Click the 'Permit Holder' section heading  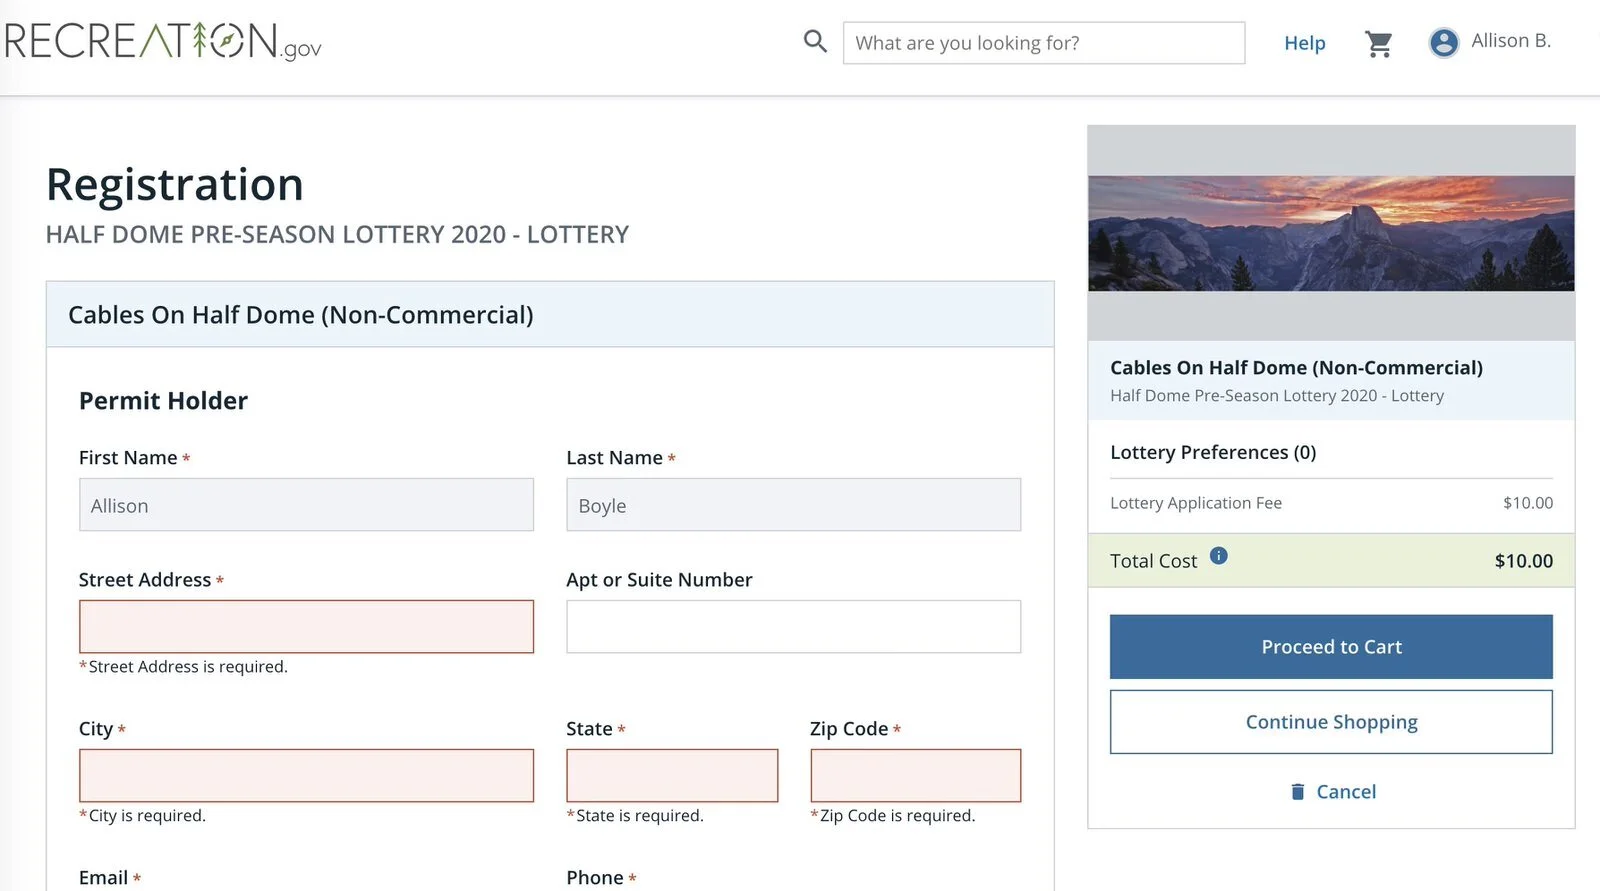pyautogui.click(x=163, y=401)
